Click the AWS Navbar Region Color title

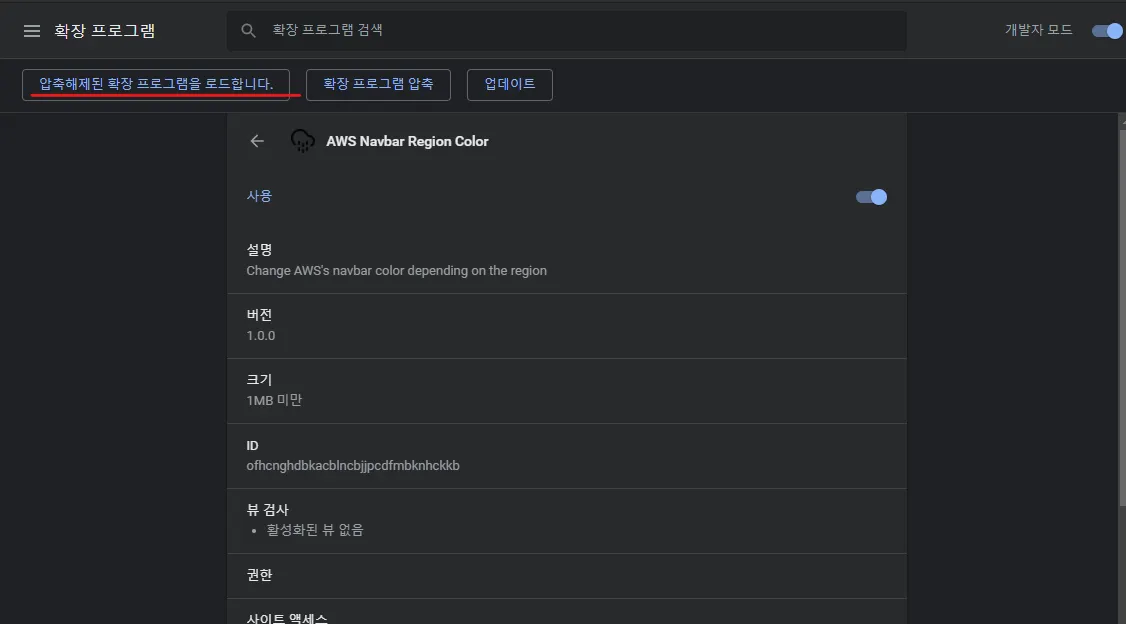[407, 141]
